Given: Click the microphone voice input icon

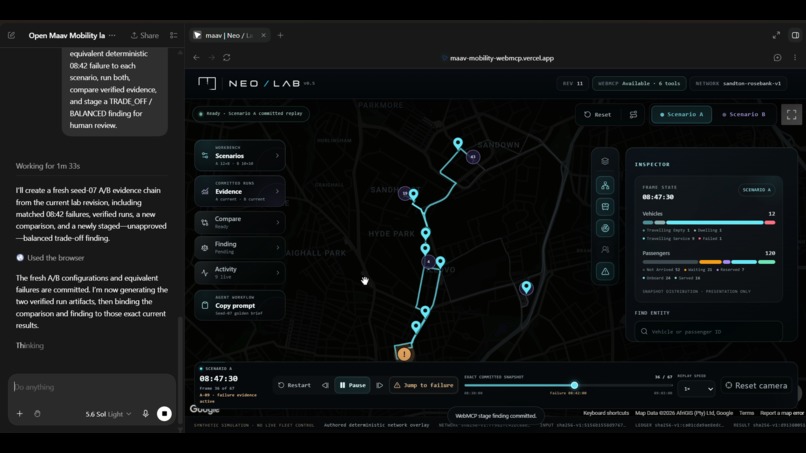Looking at the screenshot, I should (145, 413).
